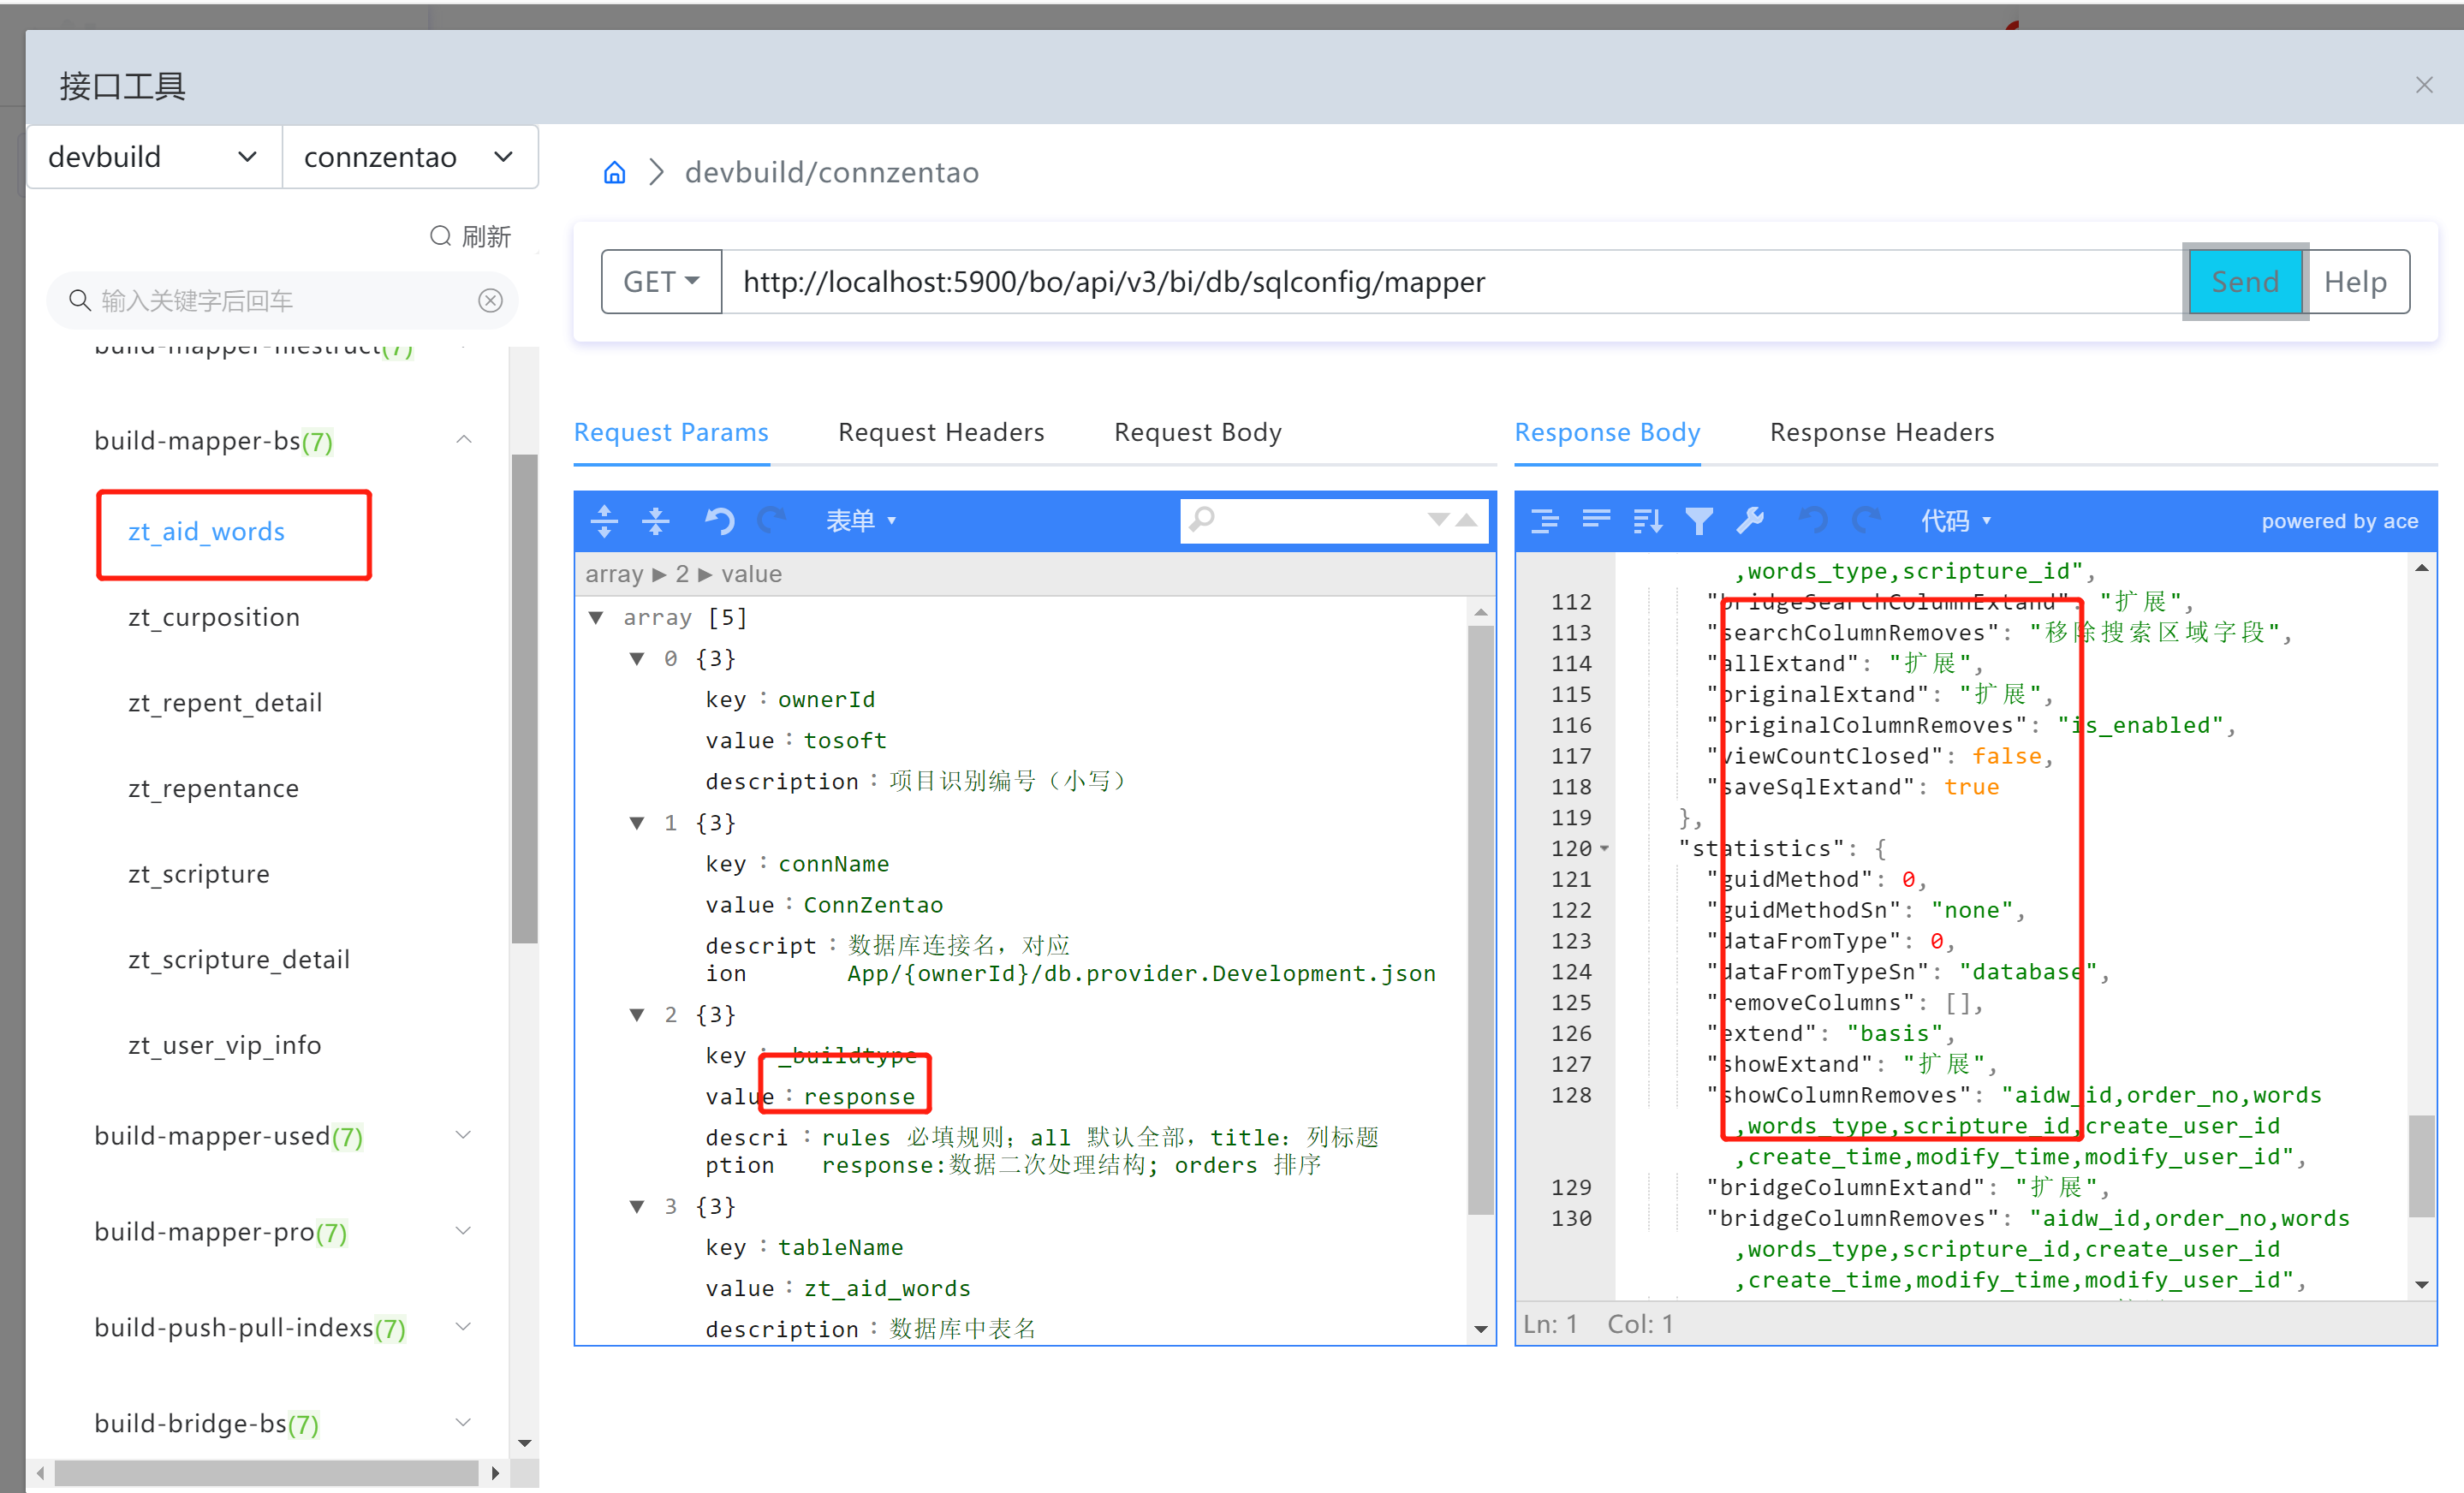Open the GET method dropdown
Viewport: 2464px width, 1493px height.
pyautogui.click(x=661, y=282)
